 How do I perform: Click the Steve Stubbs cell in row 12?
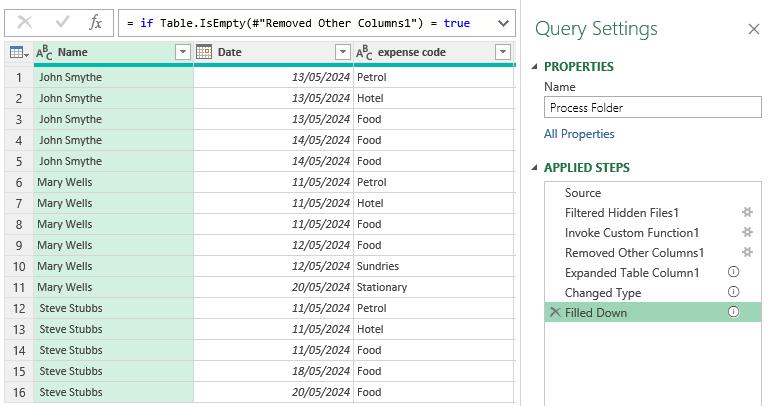tap(114, 308)
